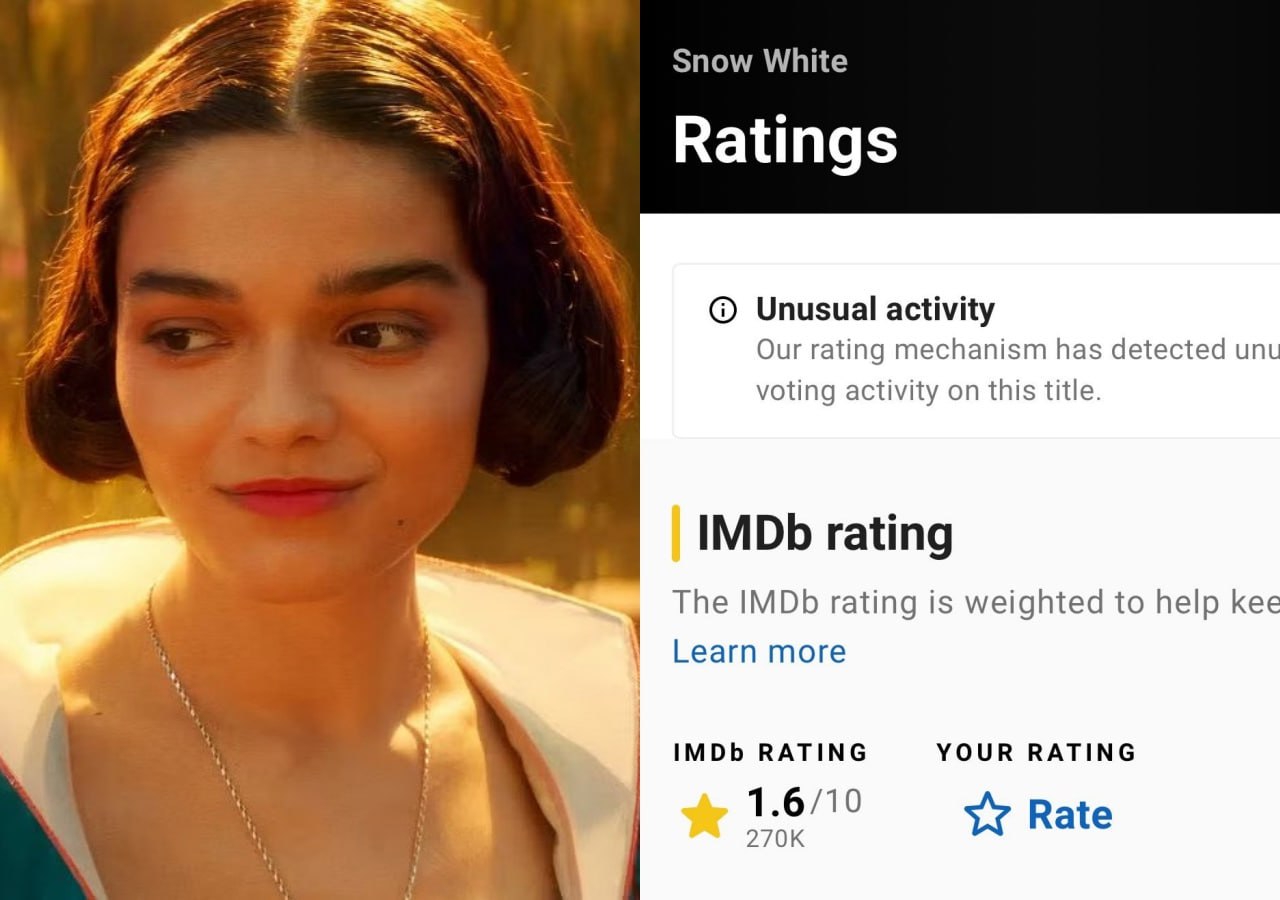Click the black header bar area
The height and width of the screenshot is (900, 1280).
(960, 106)
